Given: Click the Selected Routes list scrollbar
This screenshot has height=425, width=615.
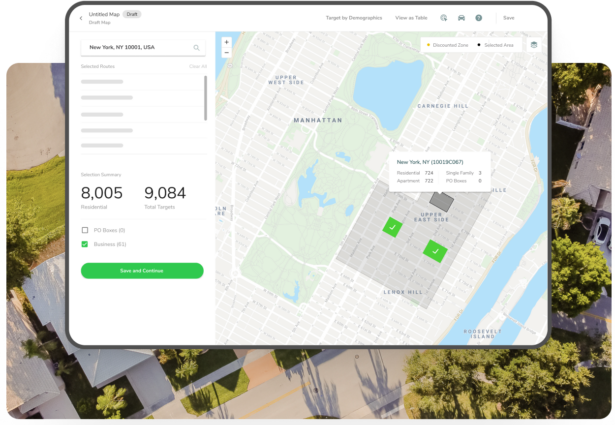Looking at the screenshot, I should (206, 98).
